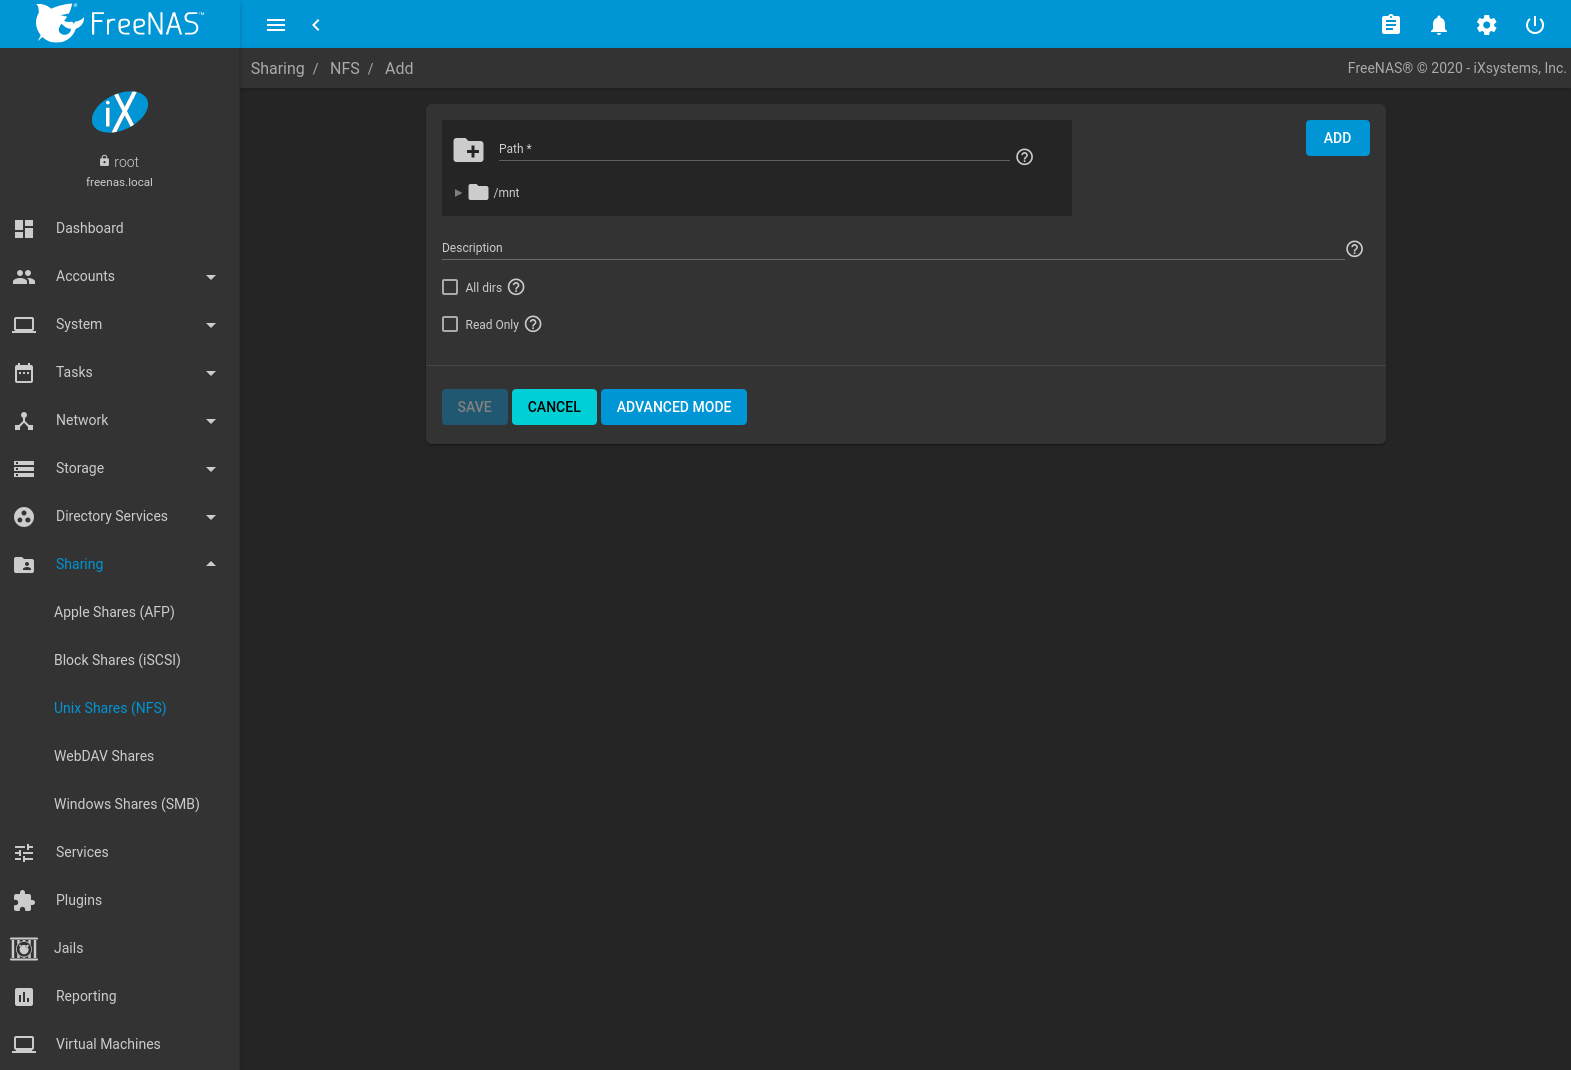Screen dimensions: 1571x1070
Task: Click the CANCEL button
Action: 554,407
